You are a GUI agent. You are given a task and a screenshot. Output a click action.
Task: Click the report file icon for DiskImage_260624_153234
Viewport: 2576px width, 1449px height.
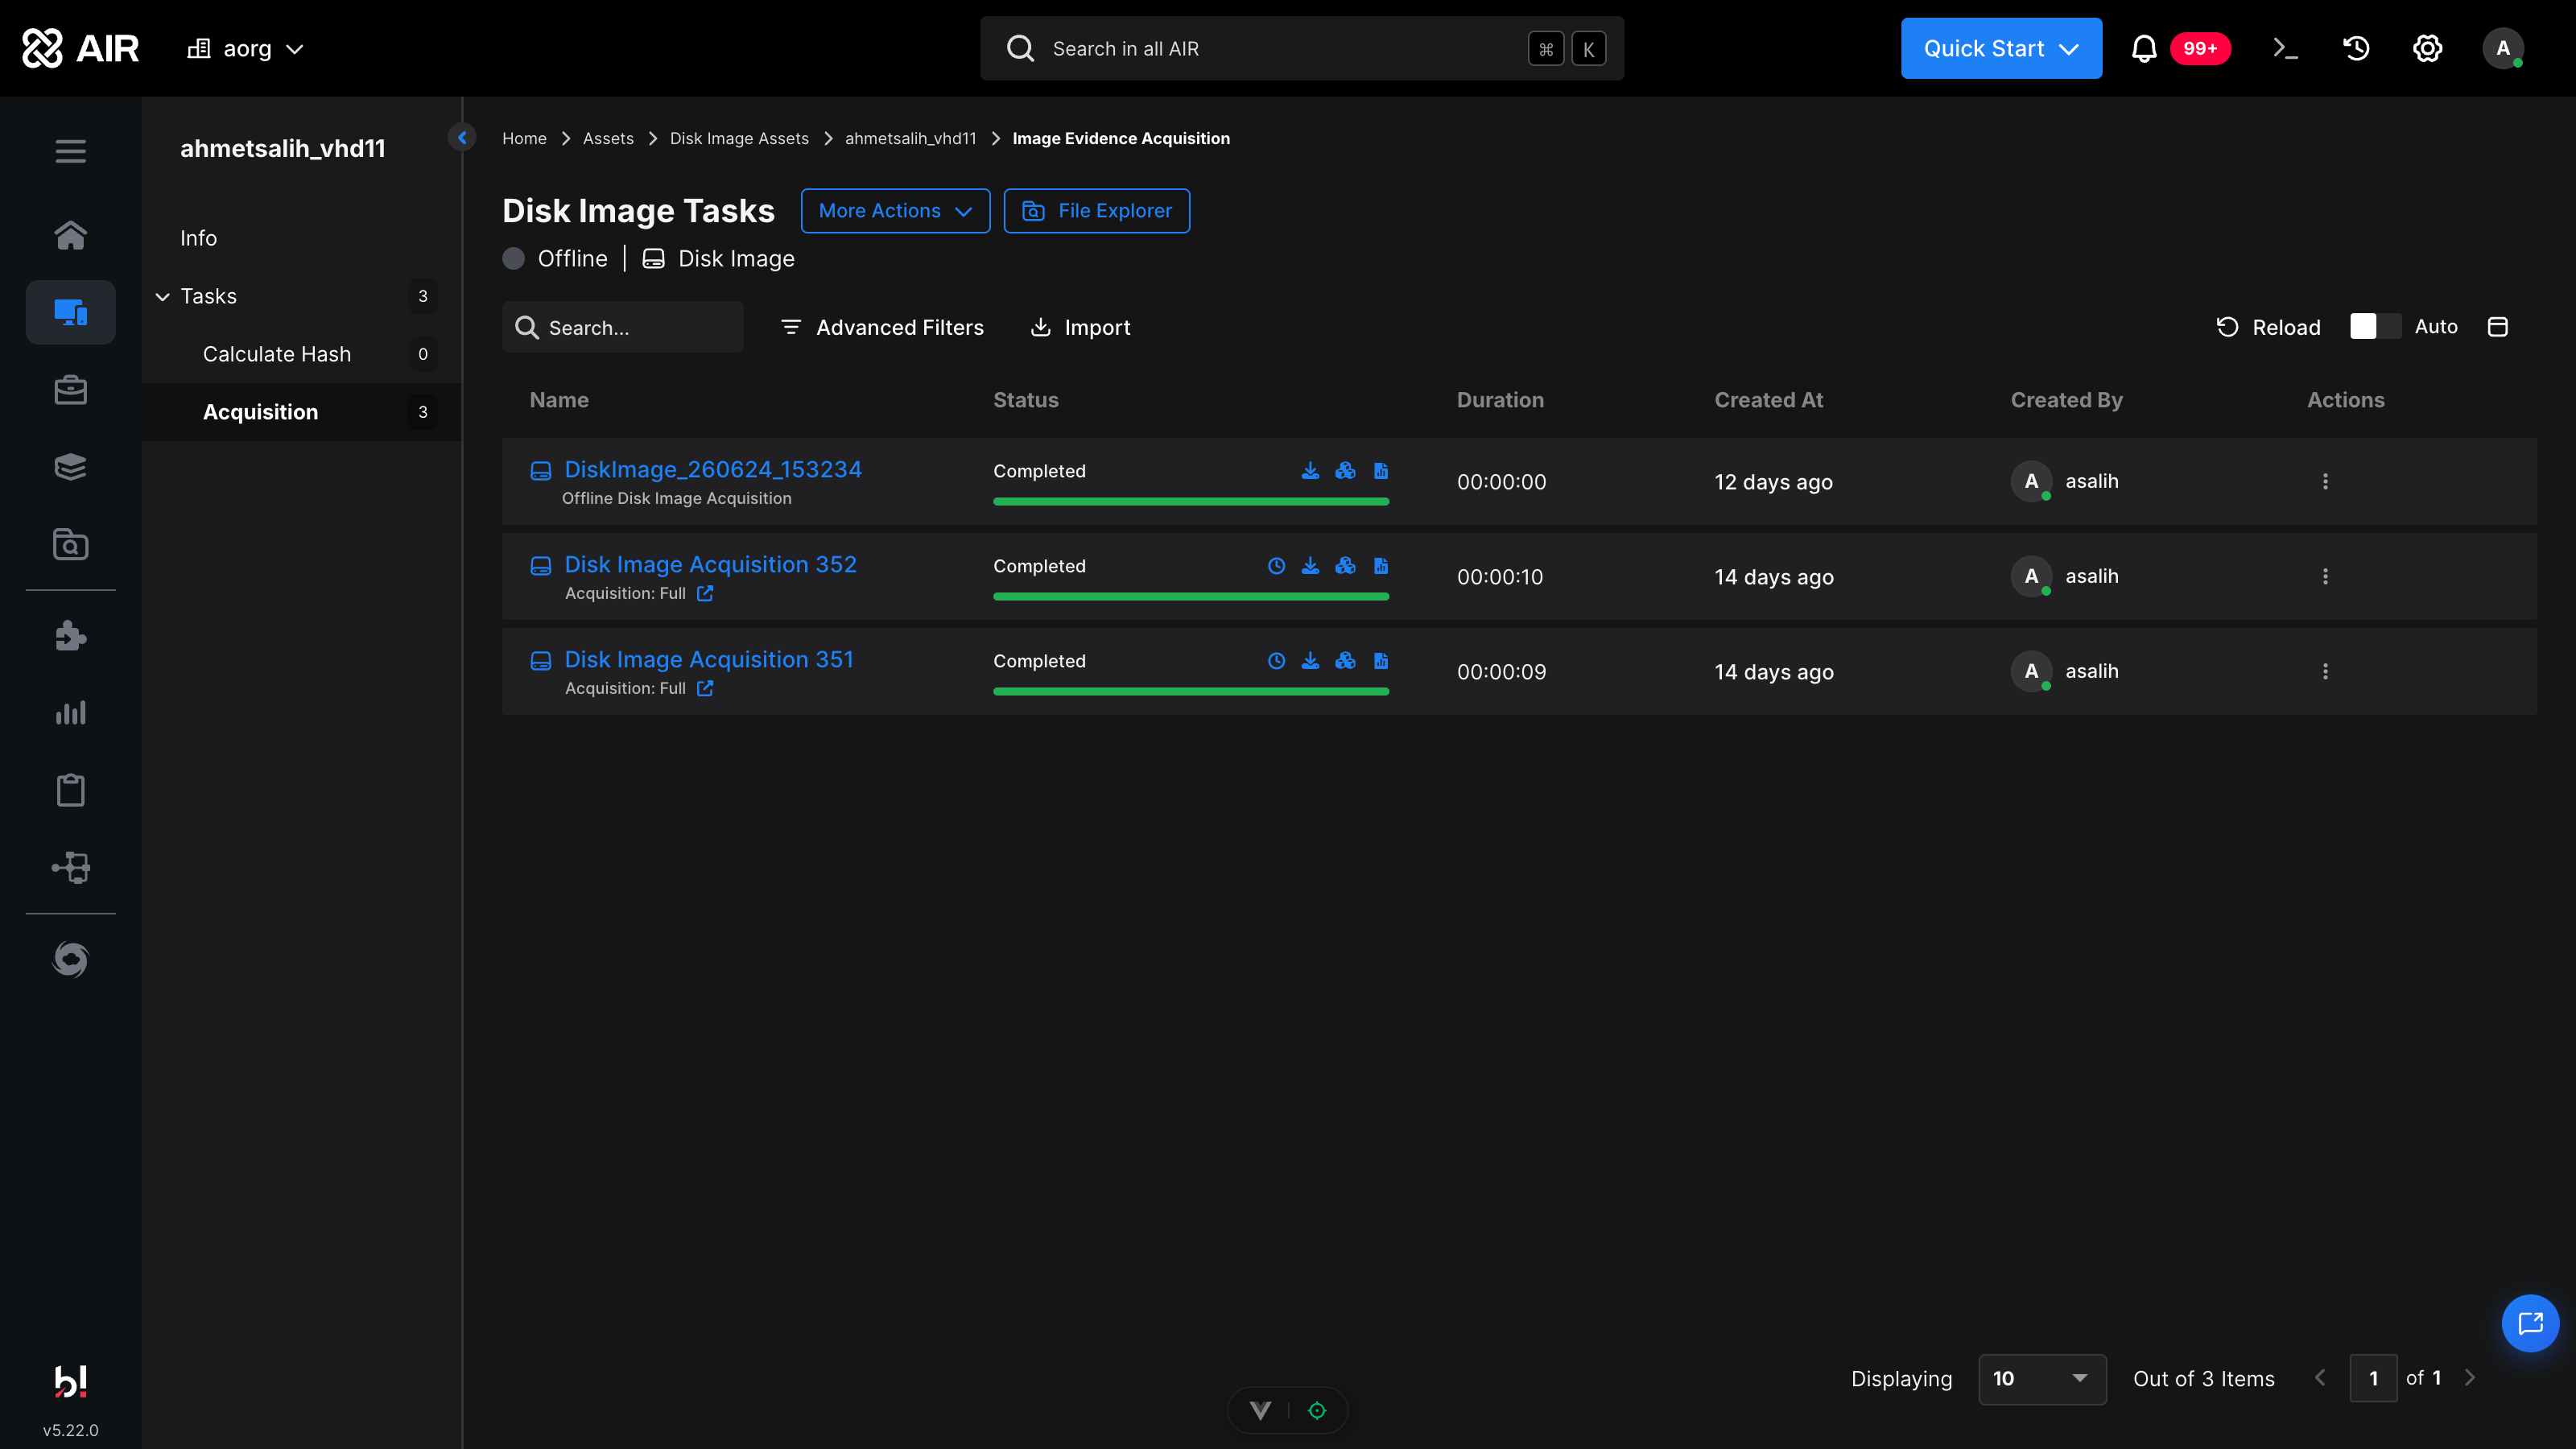[x=1381, y=471]
